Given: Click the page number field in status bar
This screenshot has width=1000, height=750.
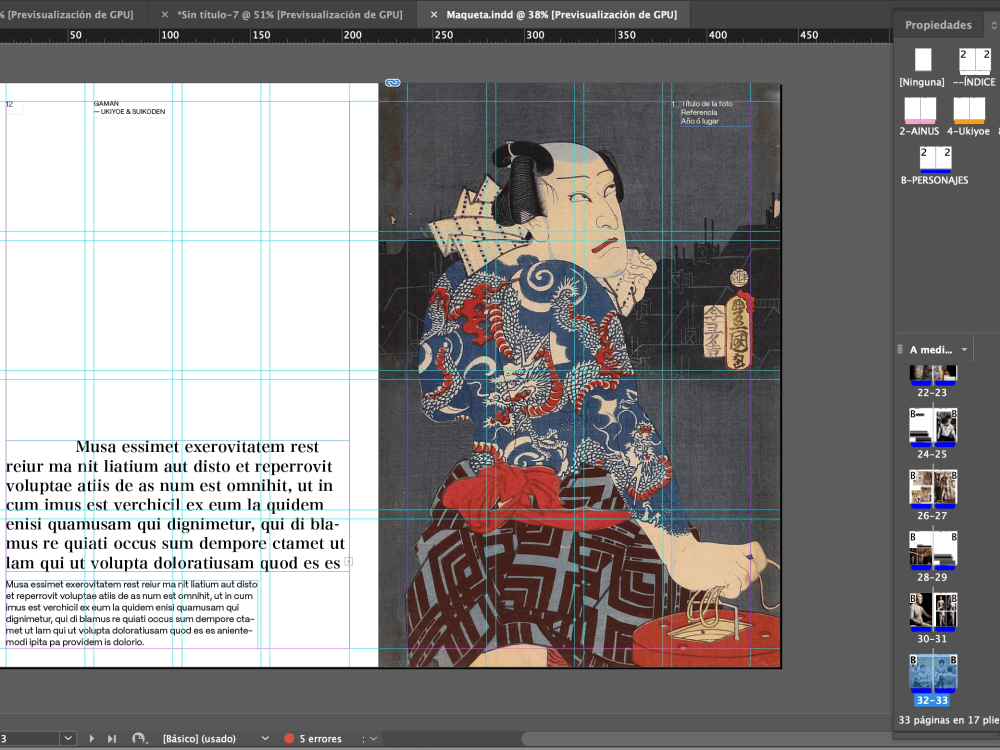Looking at the screenshot, I should 29,739.
